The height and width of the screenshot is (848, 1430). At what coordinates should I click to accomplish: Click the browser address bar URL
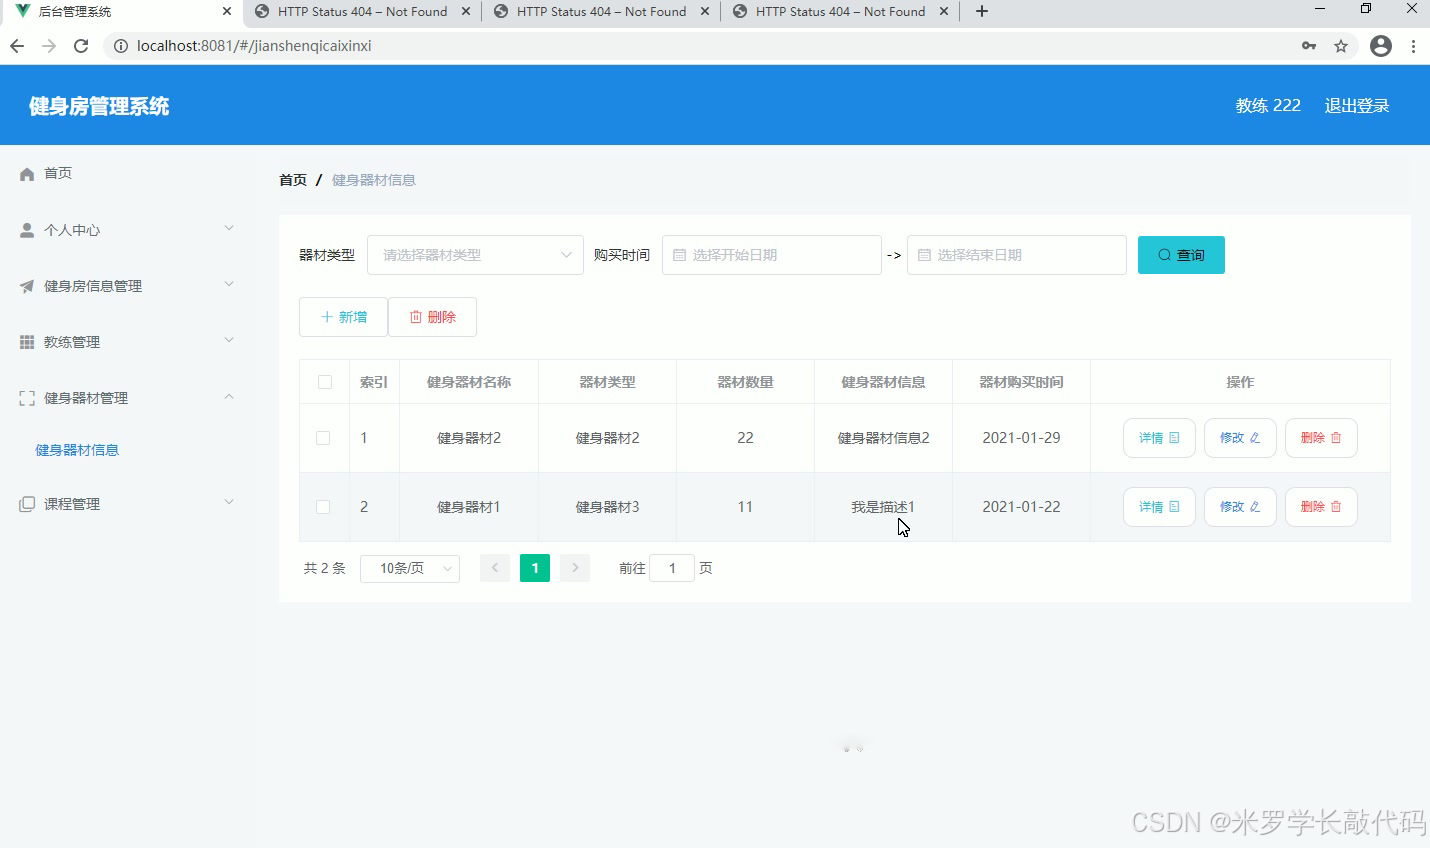tap(254, 46)
